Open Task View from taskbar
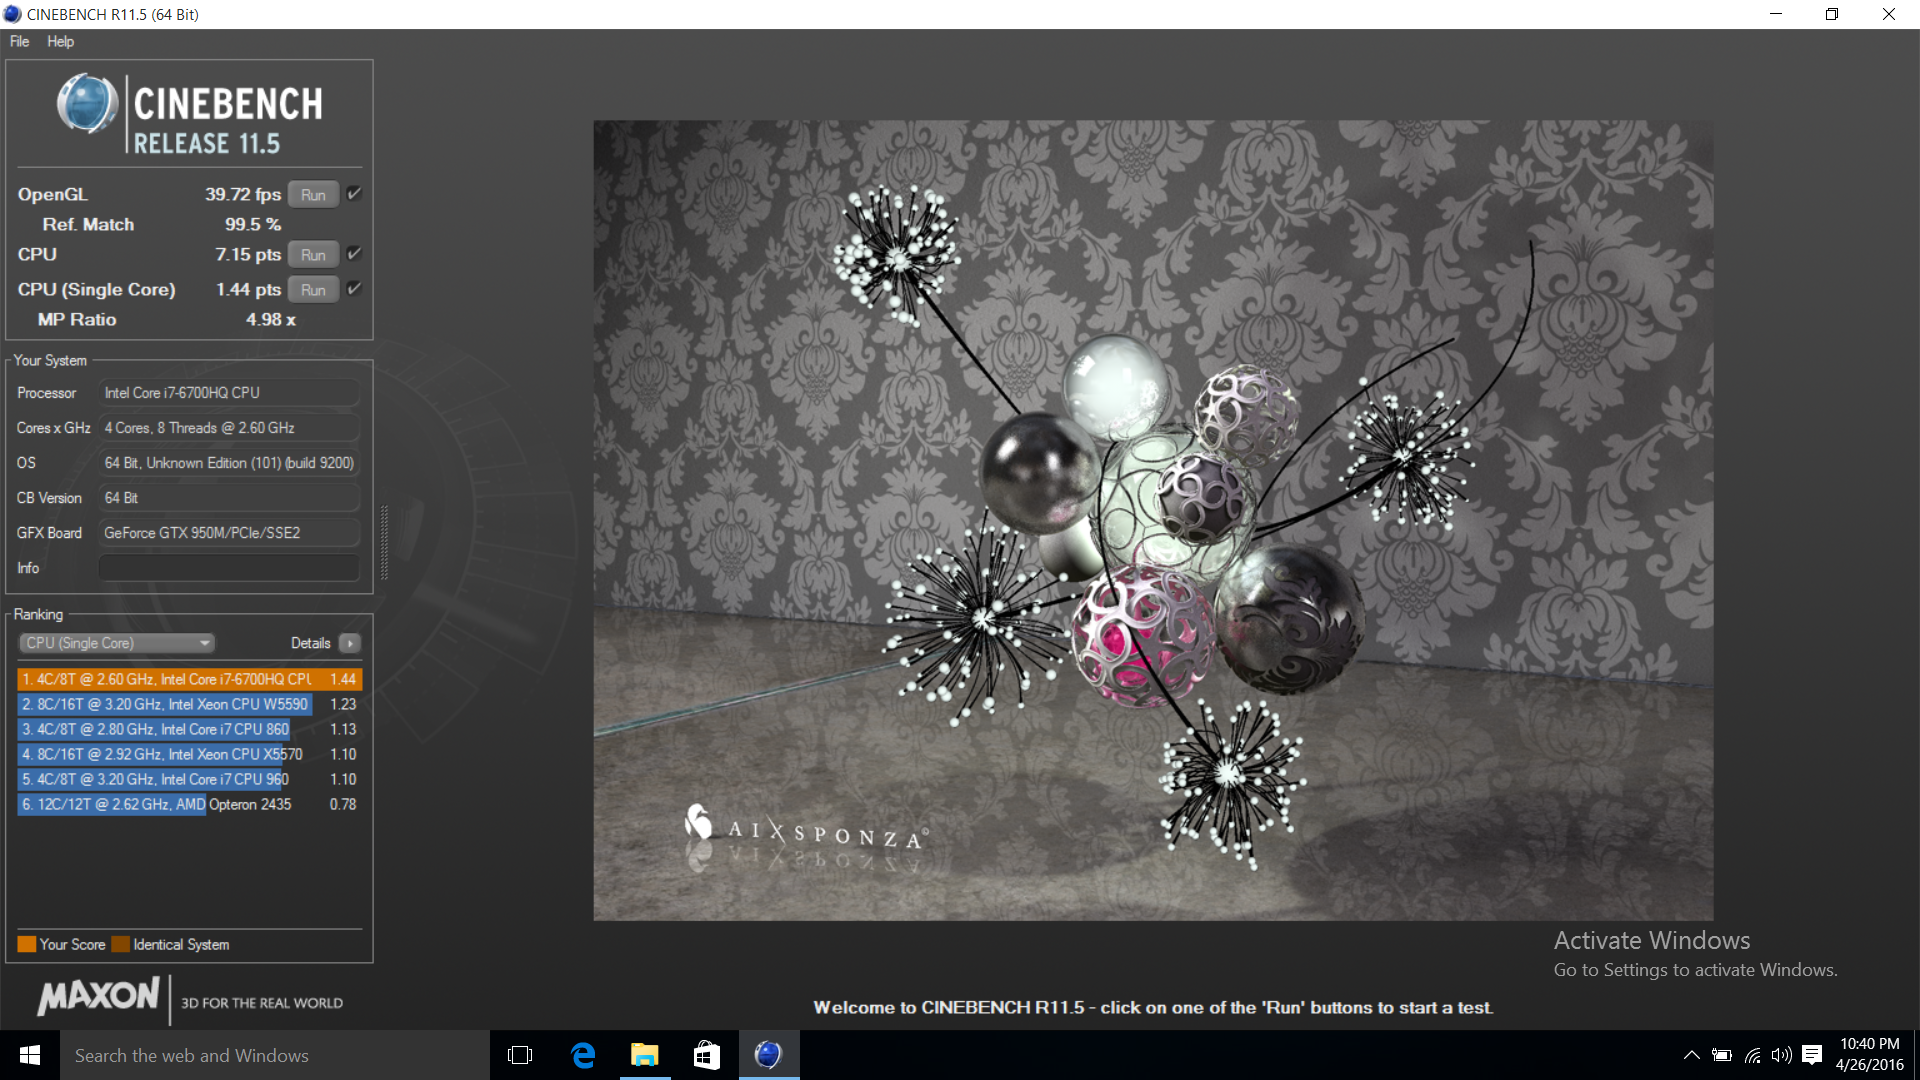 tap(520, 1055)
